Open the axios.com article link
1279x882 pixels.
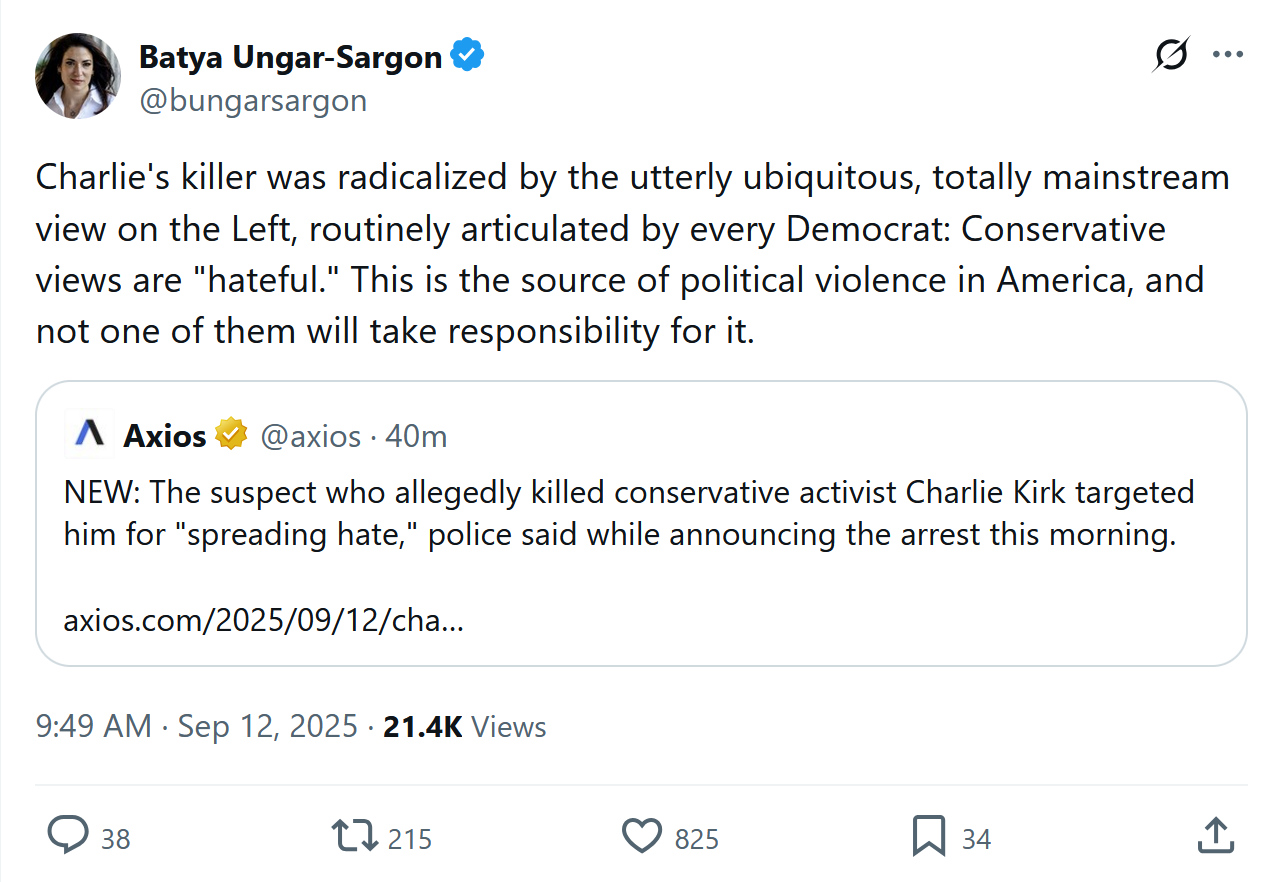point(263,621)
